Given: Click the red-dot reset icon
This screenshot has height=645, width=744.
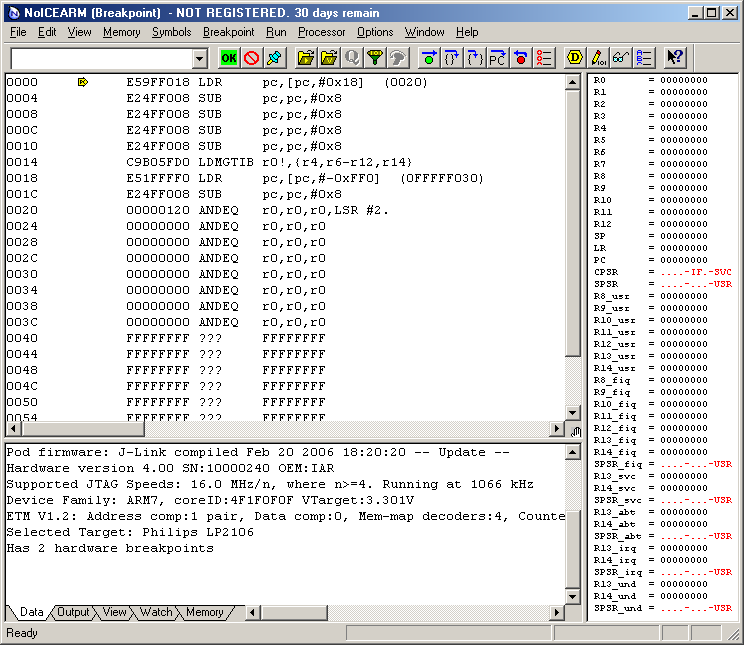Looking at the screenshot, I should (521, 58).
